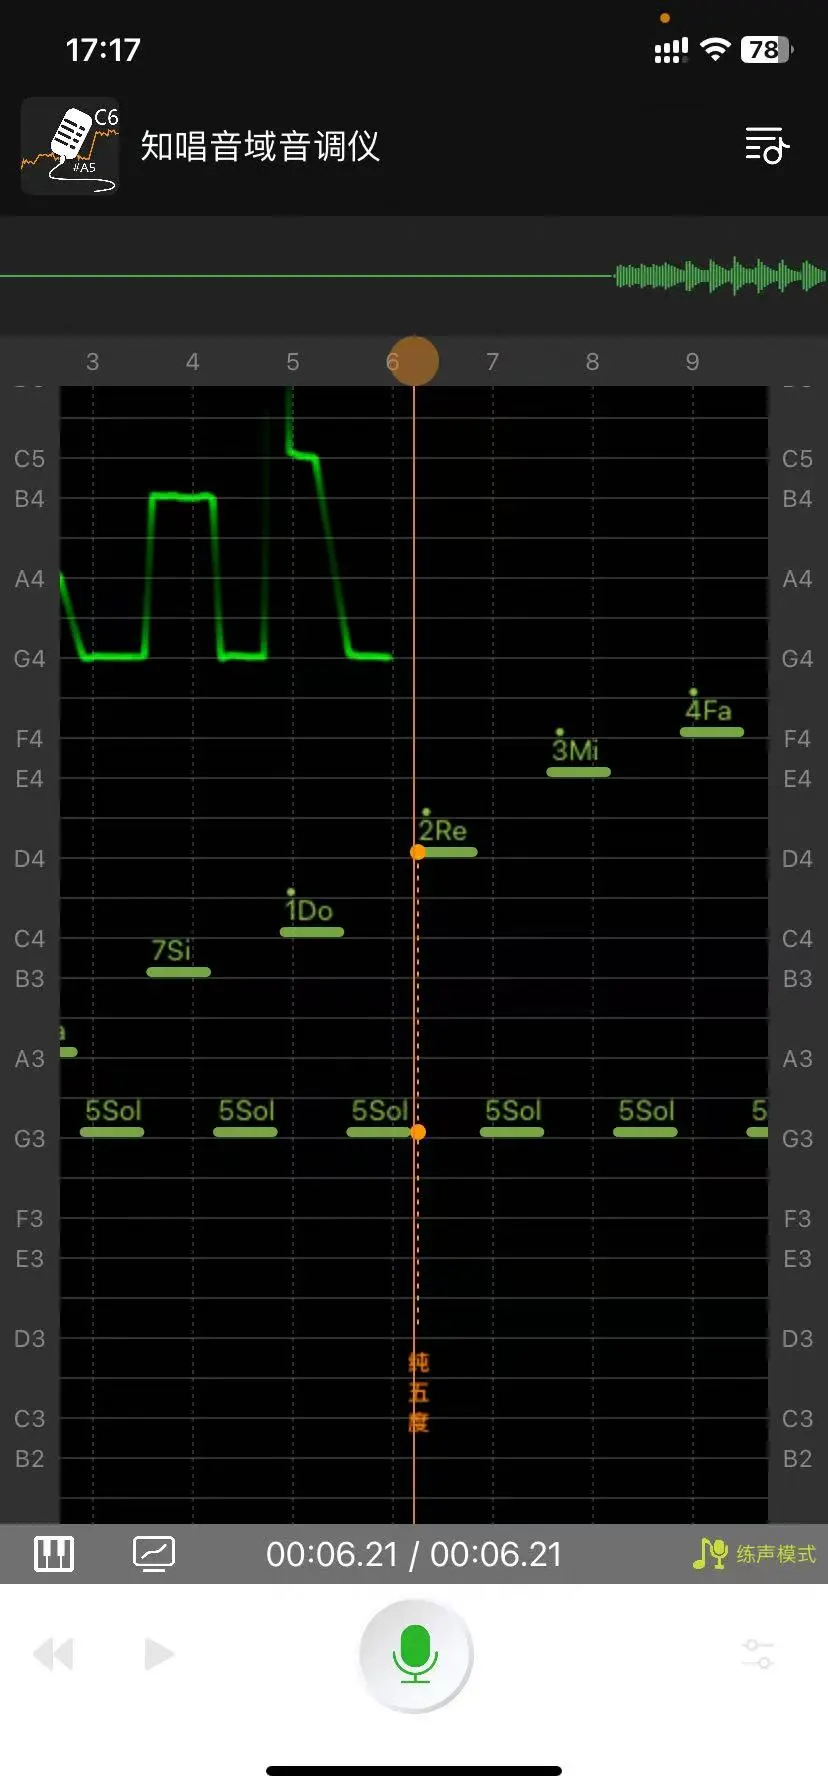The image size is (828, 1792).
Task: Tap the battery indicator showing 78
Action: tap(767, 50)
